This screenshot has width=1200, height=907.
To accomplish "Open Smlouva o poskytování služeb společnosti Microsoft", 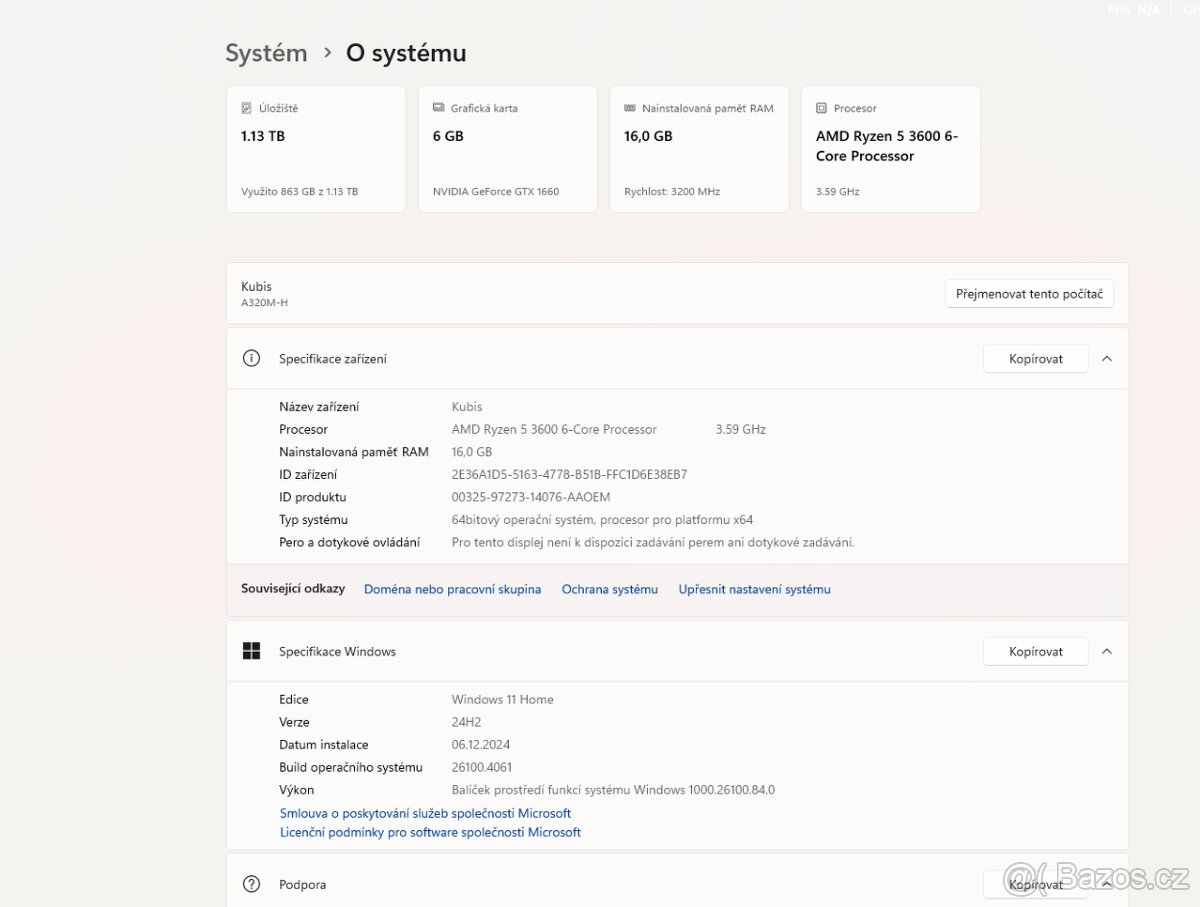I will tap(426, 813).
